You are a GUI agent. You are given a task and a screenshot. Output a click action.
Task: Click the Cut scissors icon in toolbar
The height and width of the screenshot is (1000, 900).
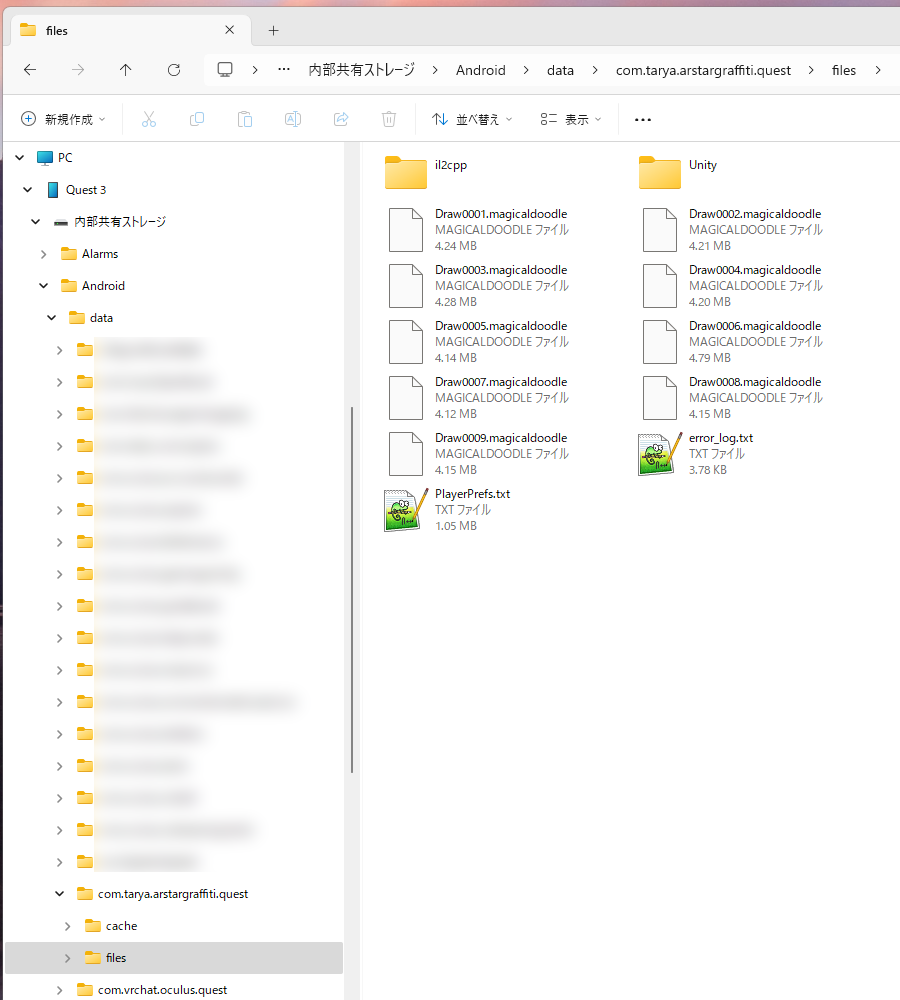pos(149,119)
